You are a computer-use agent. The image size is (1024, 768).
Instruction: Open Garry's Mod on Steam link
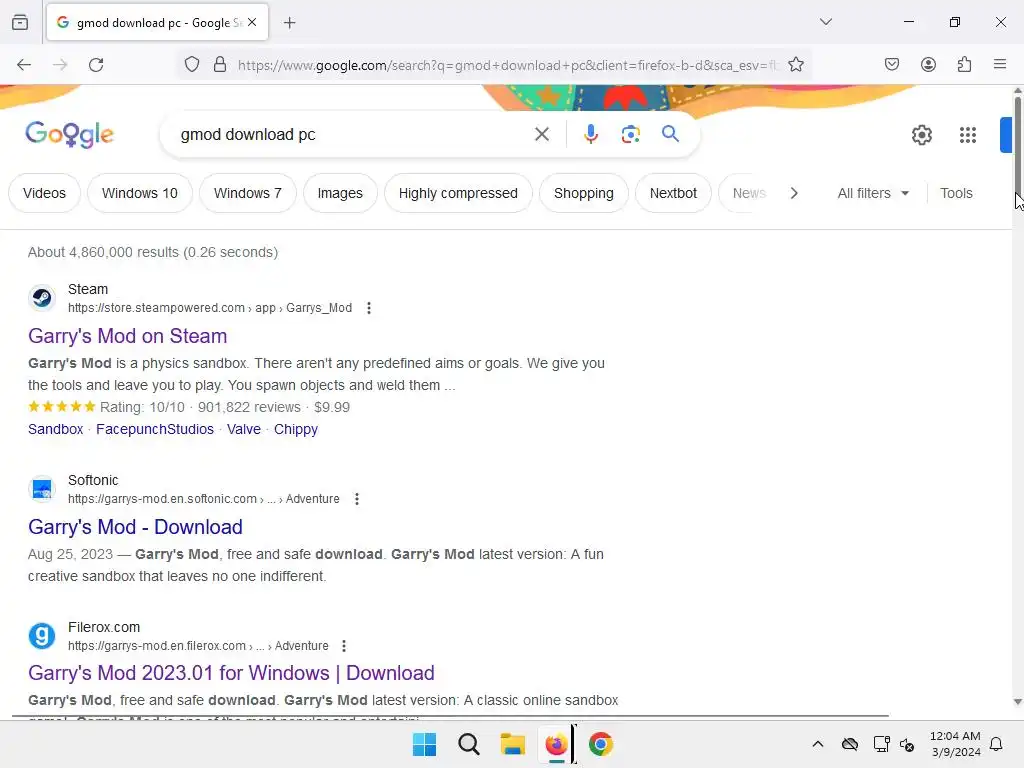[x=127, y=336]
